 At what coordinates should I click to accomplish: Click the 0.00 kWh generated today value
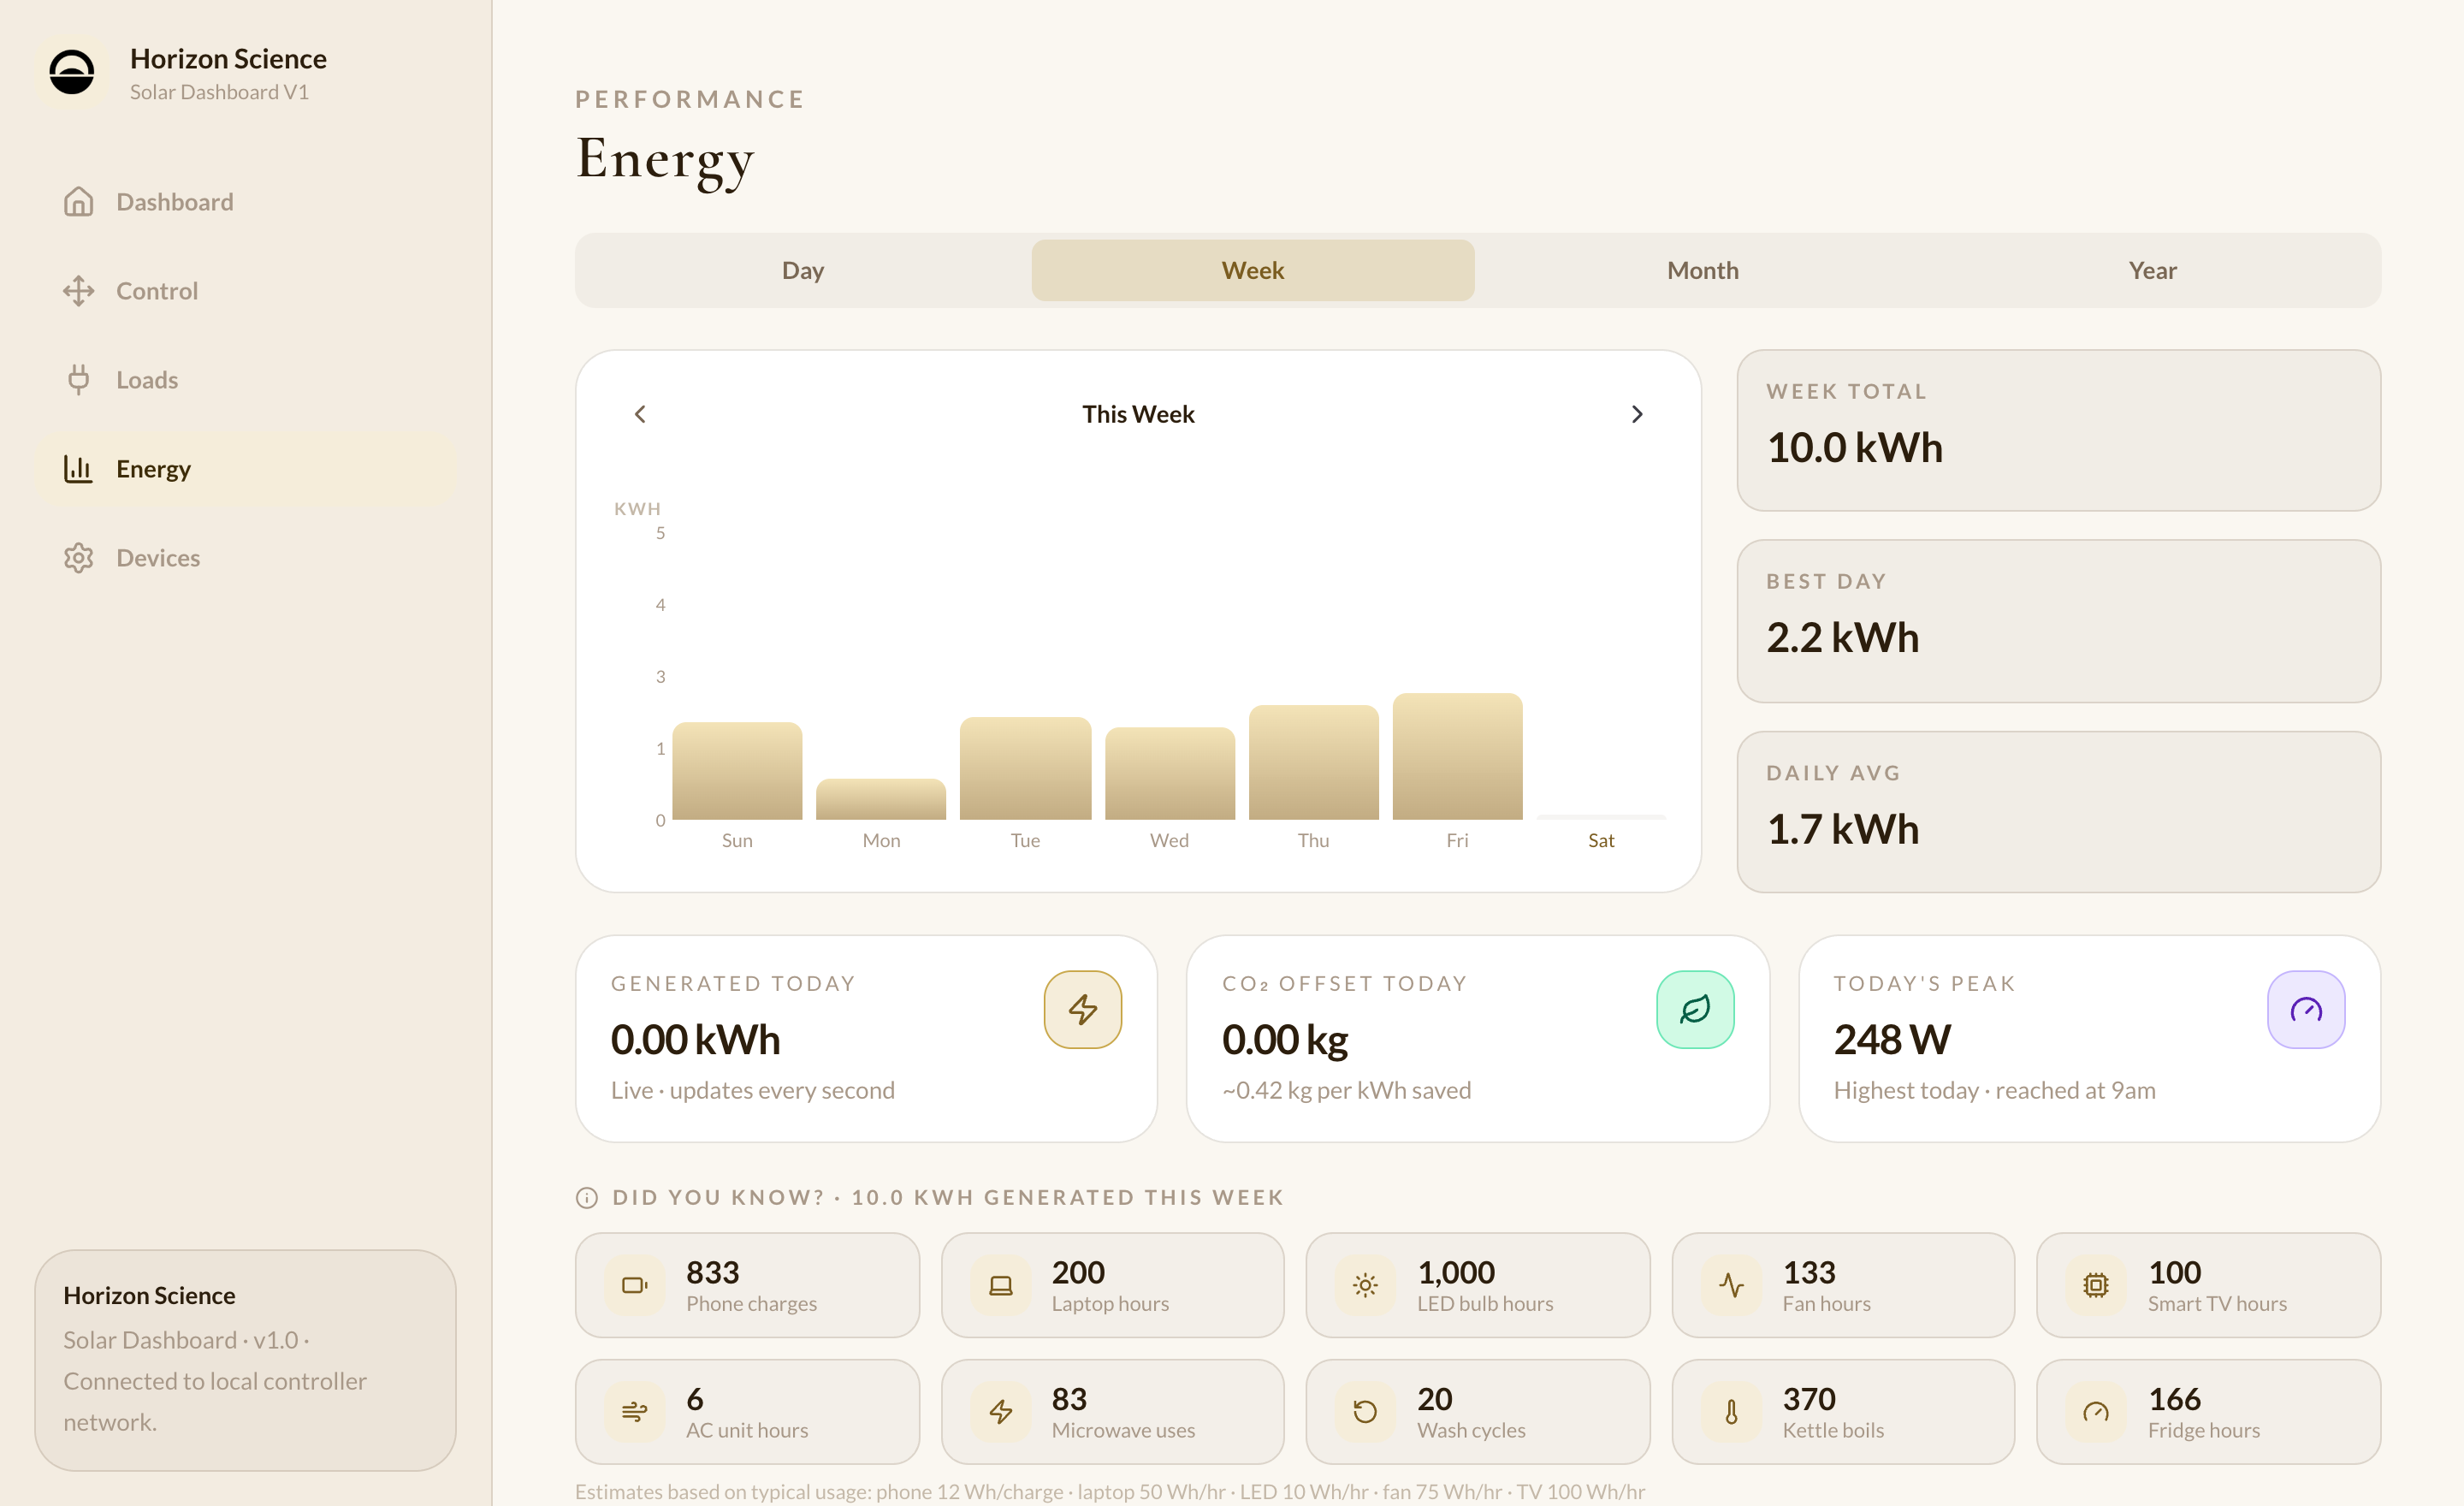pyautogui.click(x=695, y=1040)
